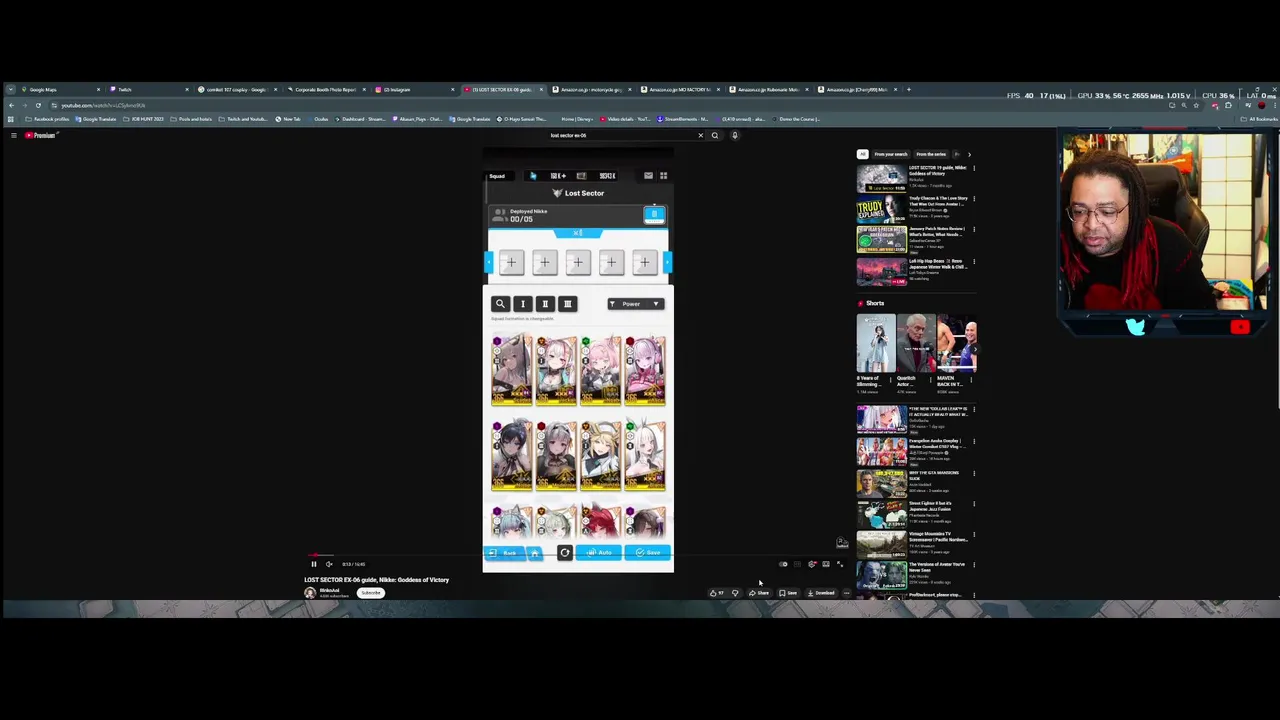Open a new browser tab
Viewport: 1280px width, 720px height.
point(909,90)
